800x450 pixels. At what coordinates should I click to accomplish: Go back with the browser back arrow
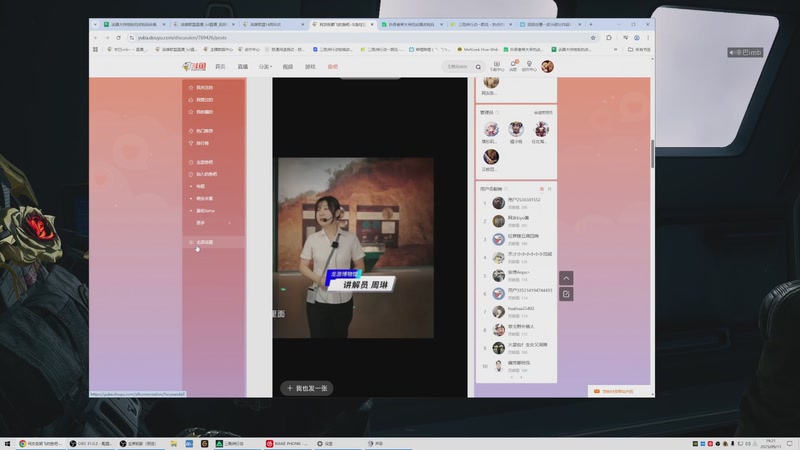click(x=96, y=38)
